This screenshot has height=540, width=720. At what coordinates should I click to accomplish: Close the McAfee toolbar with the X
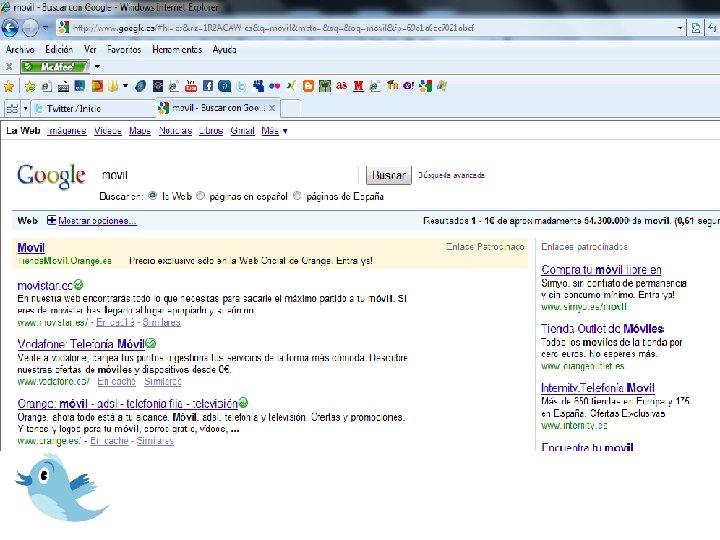tap(9, 67)
